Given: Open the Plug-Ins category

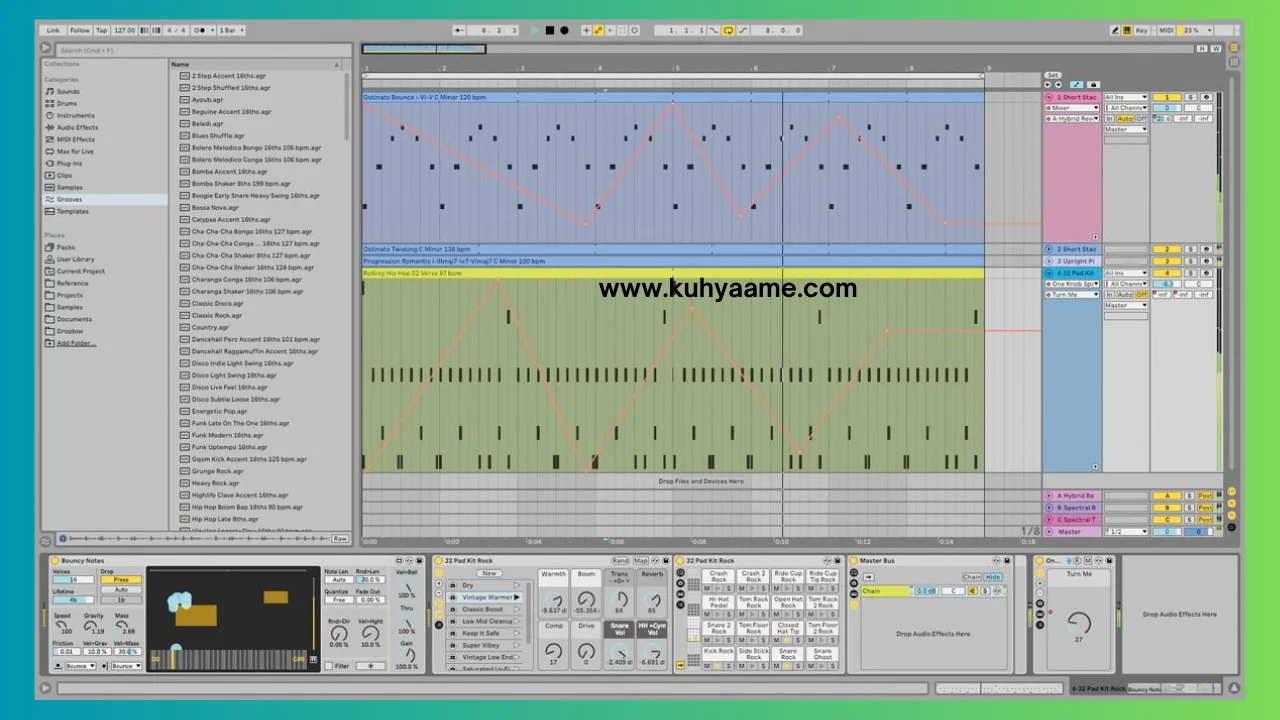Looking at the screenshot, I should click(69, 163).
